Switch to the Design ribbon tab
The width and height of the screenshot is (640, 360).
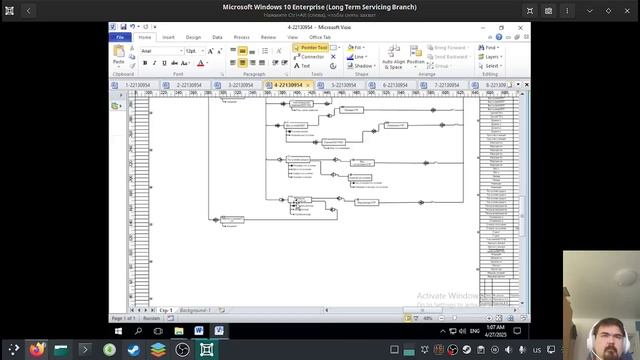[x=193, y=37]
